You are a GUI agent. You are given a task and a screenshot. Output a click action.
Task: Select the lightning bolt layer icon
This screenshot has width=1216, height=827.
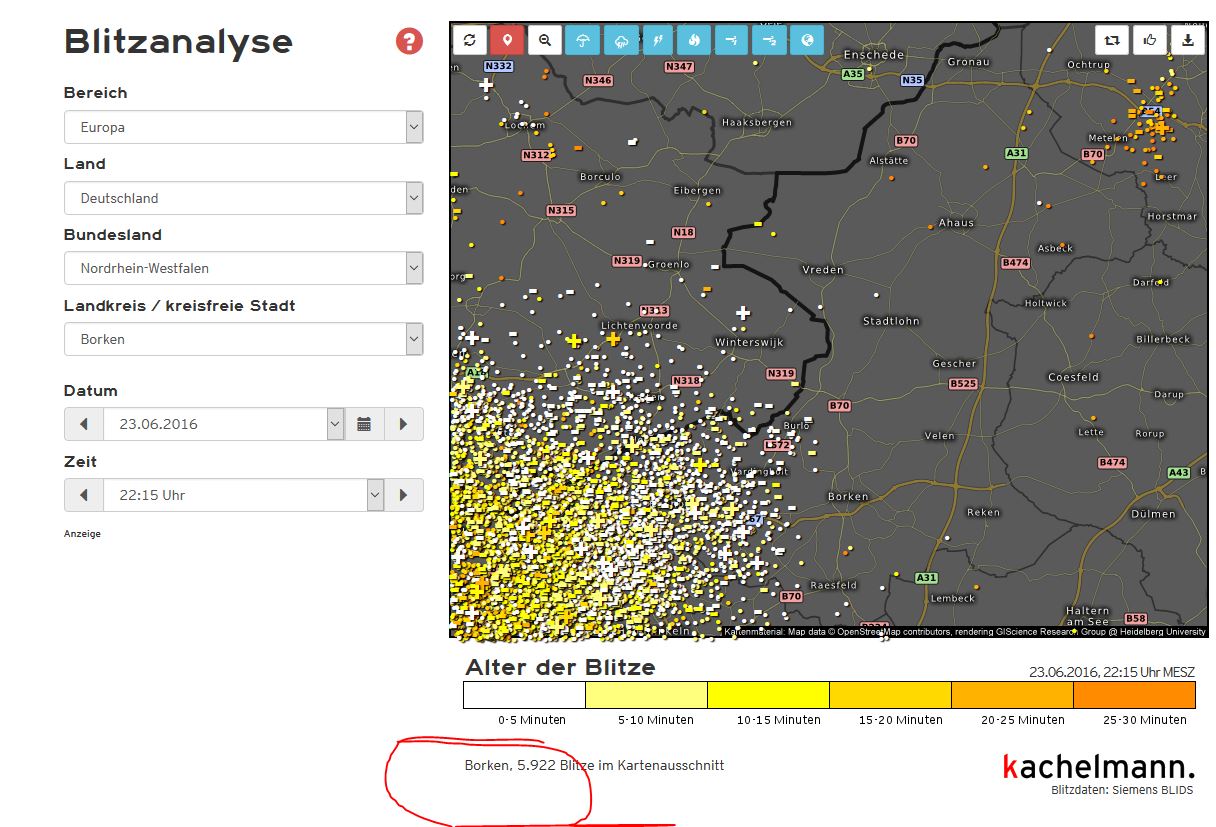pos(657,40)
